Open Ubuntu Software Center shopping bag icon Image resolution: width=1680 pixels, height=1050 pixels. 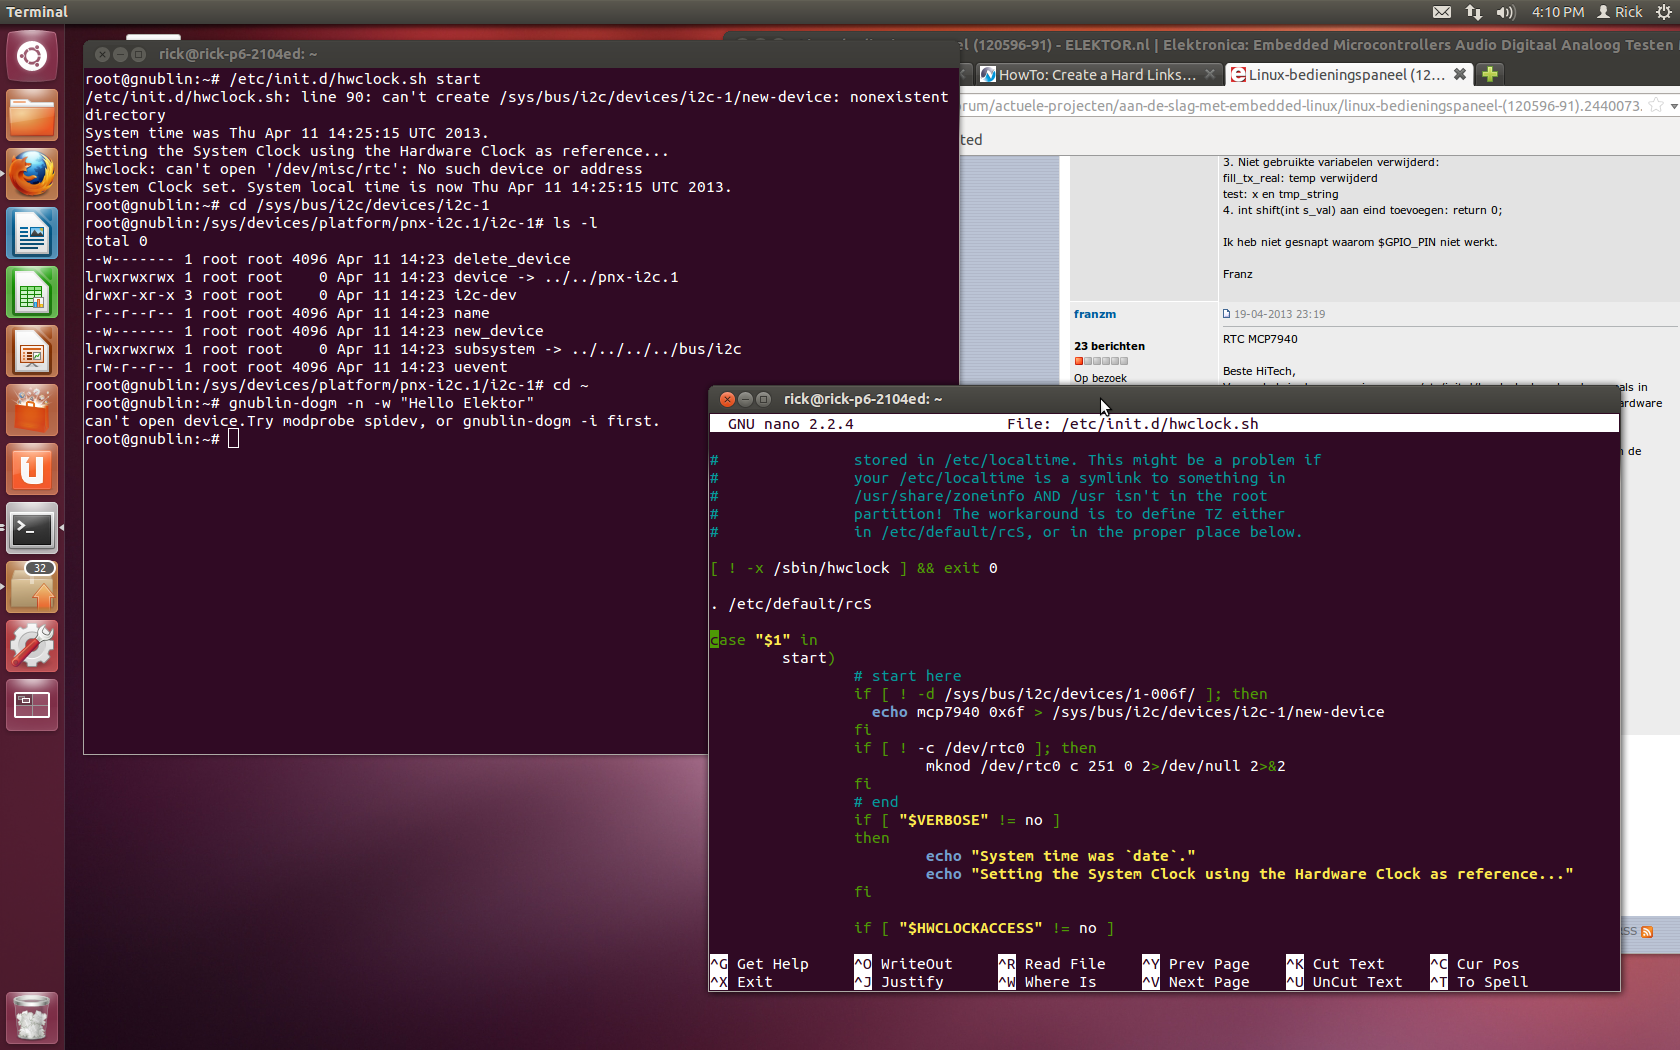(x=32, y=411)
